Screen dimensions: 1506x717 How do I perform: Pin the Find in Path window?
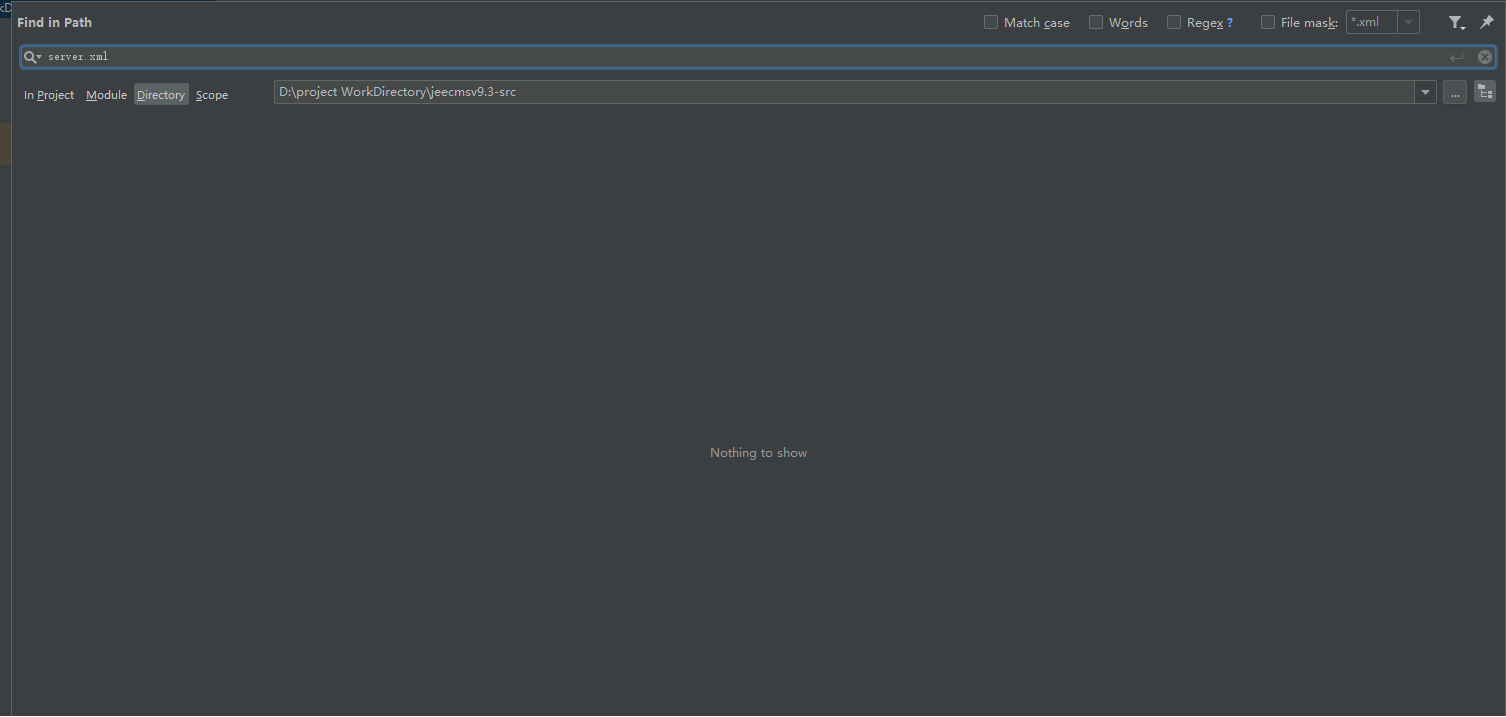tap(1486, 22)
